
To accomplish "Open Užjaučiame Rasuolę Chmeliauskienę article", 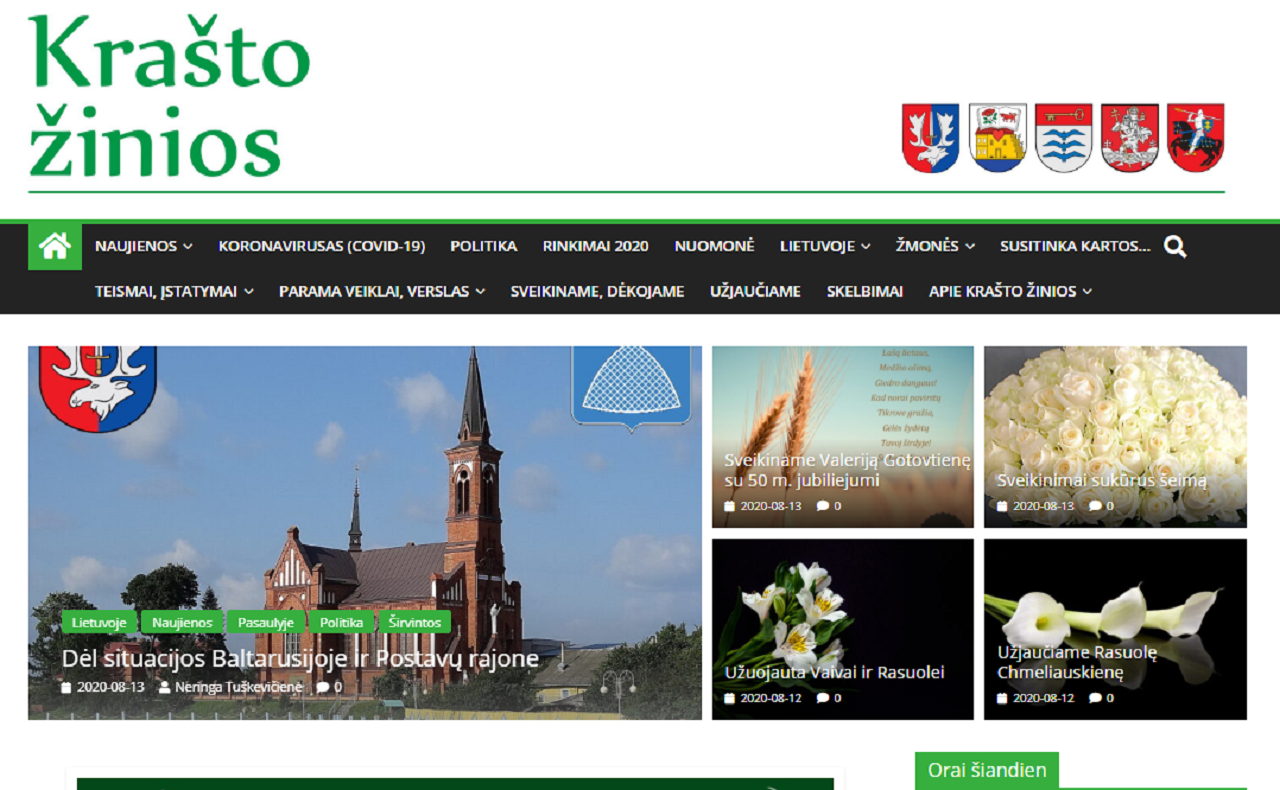I will 1077,663.
